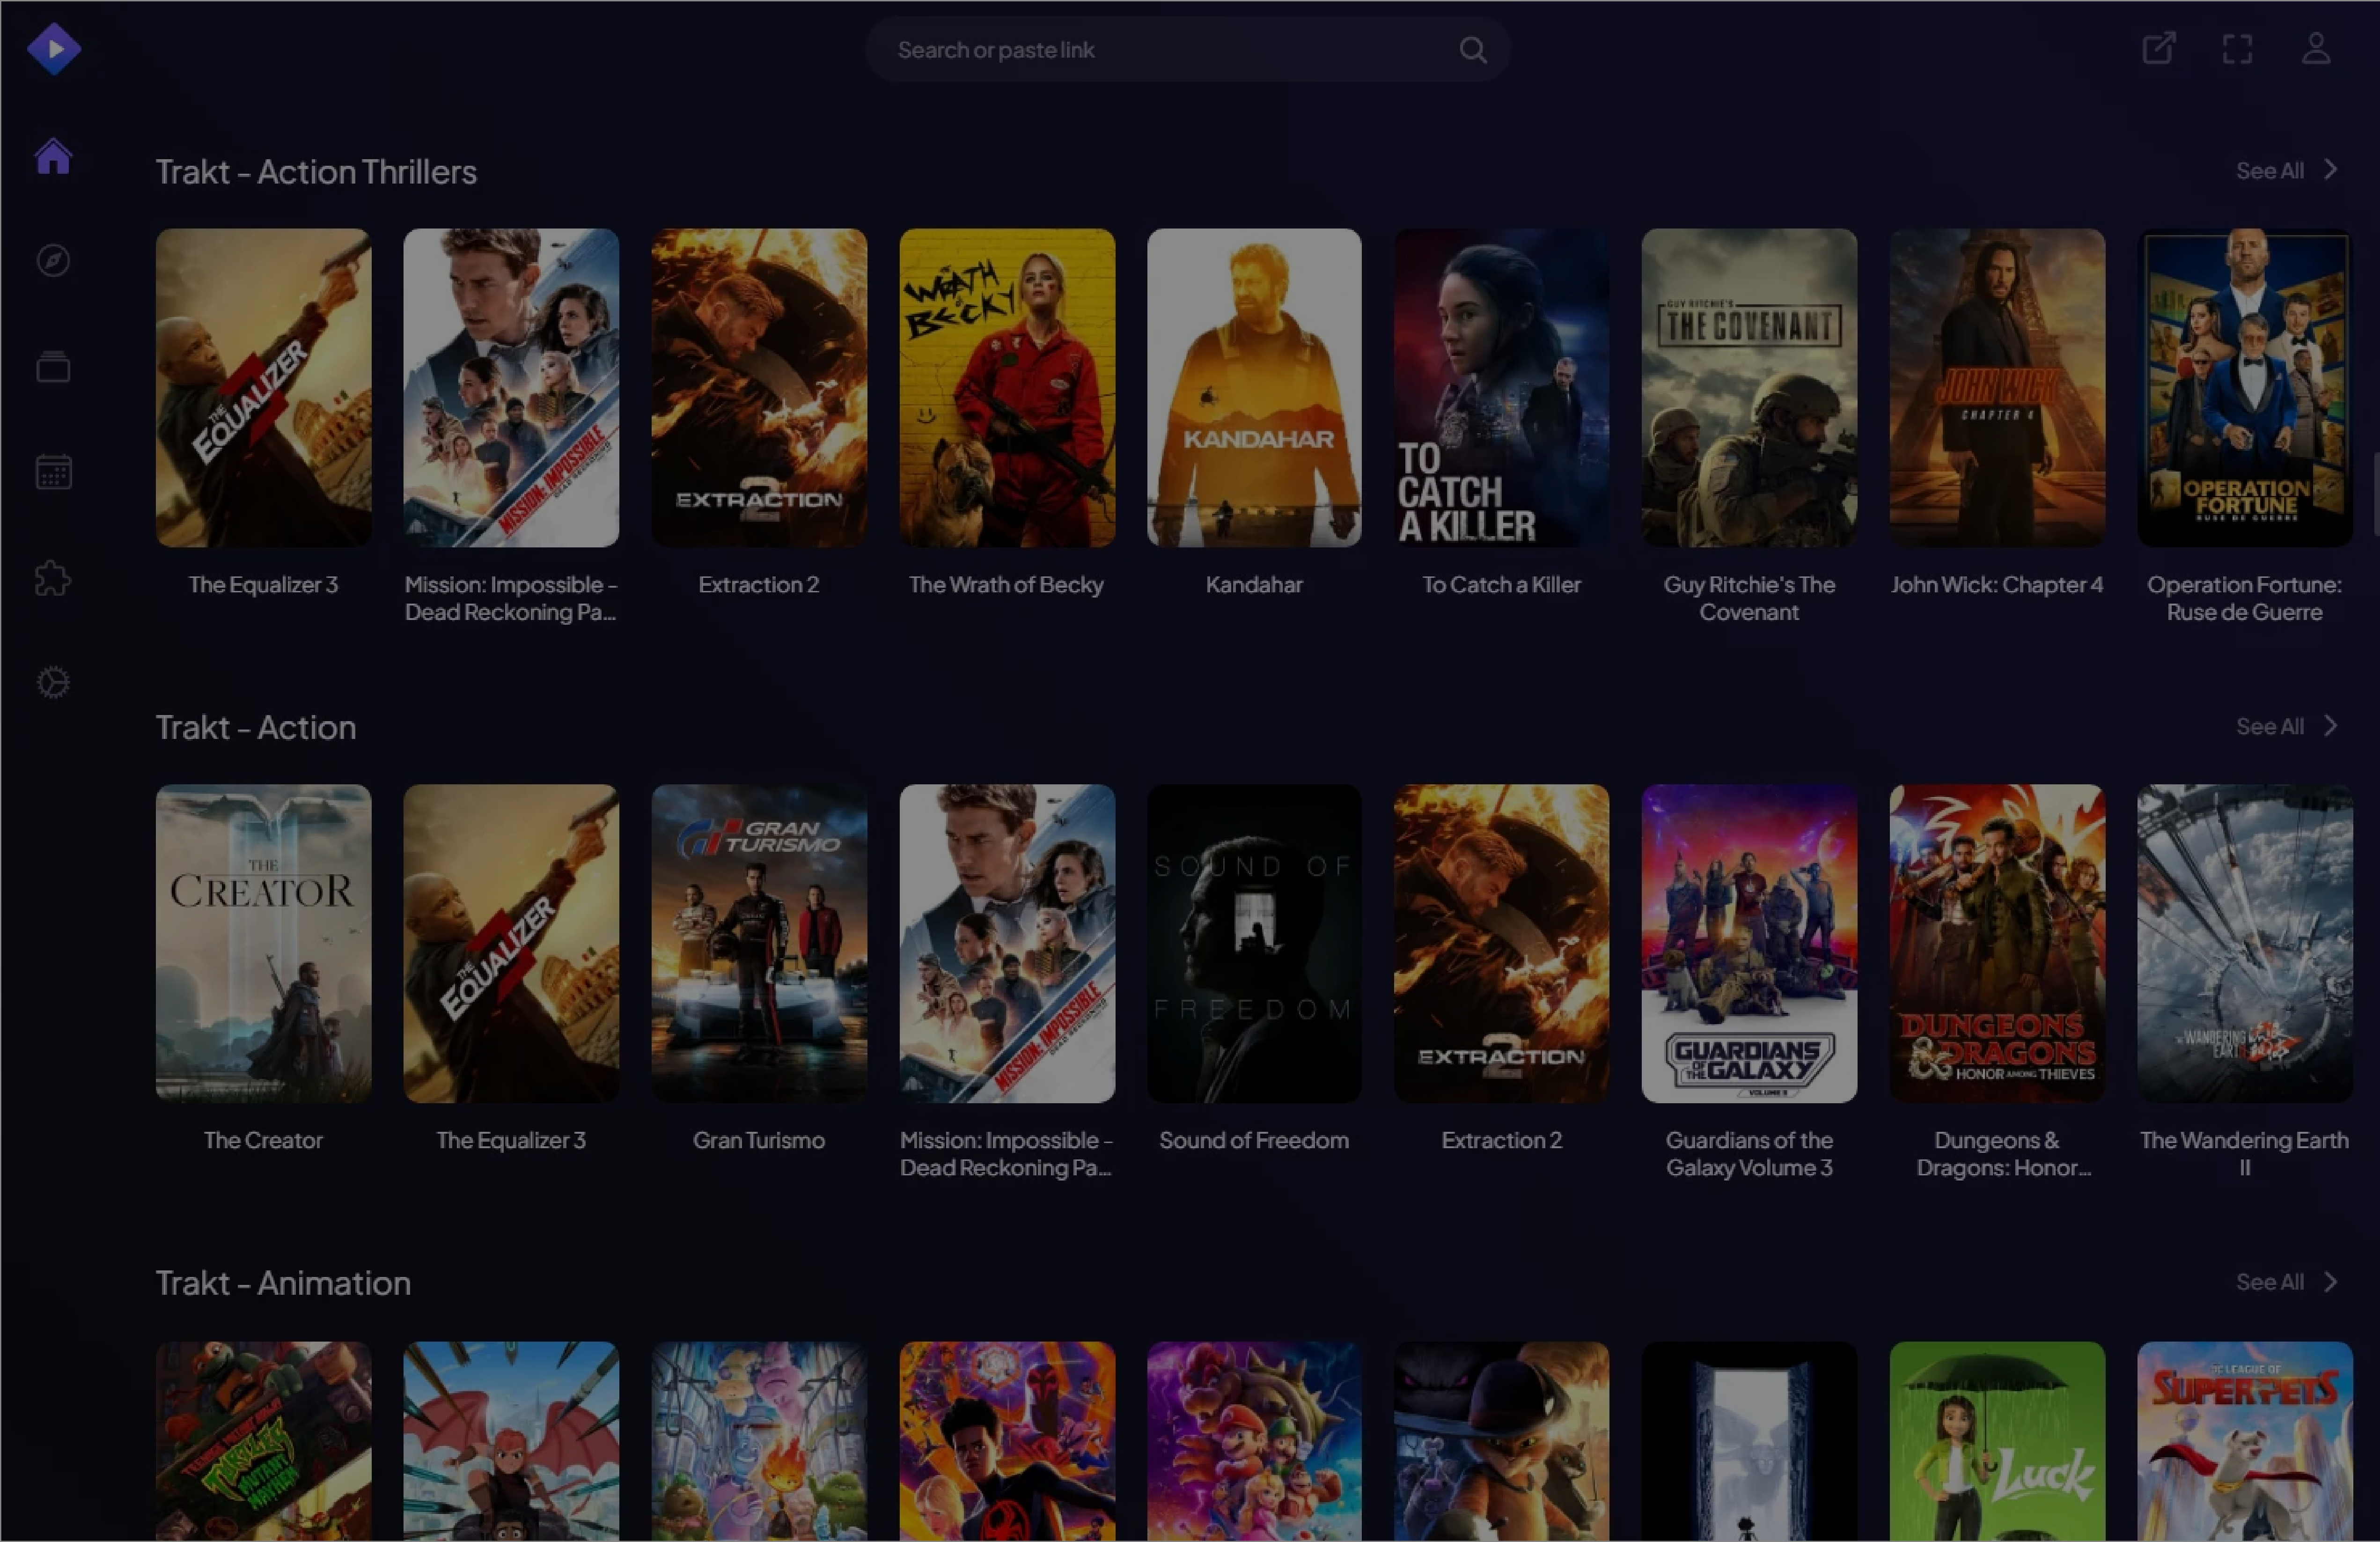Open Mission: Impossible poster in Trakt - Action row
This screenshot has width=2380, height=1542.
(1007, 944)
